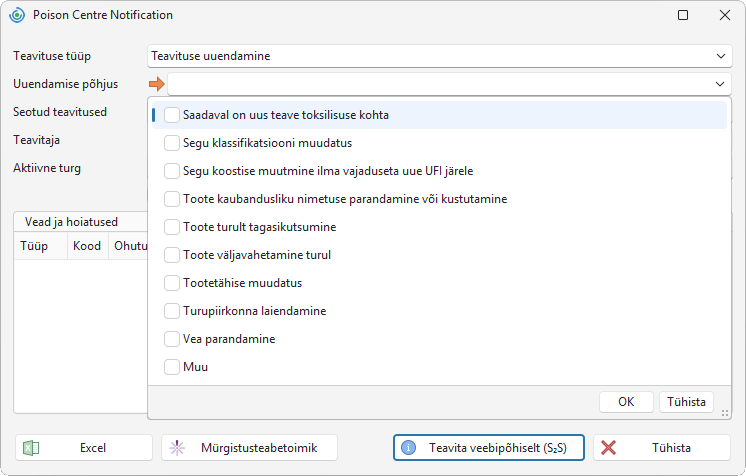Click the Excel button
Image resolution: width=746 pixels, height=476 pixels.
[84, 448]
